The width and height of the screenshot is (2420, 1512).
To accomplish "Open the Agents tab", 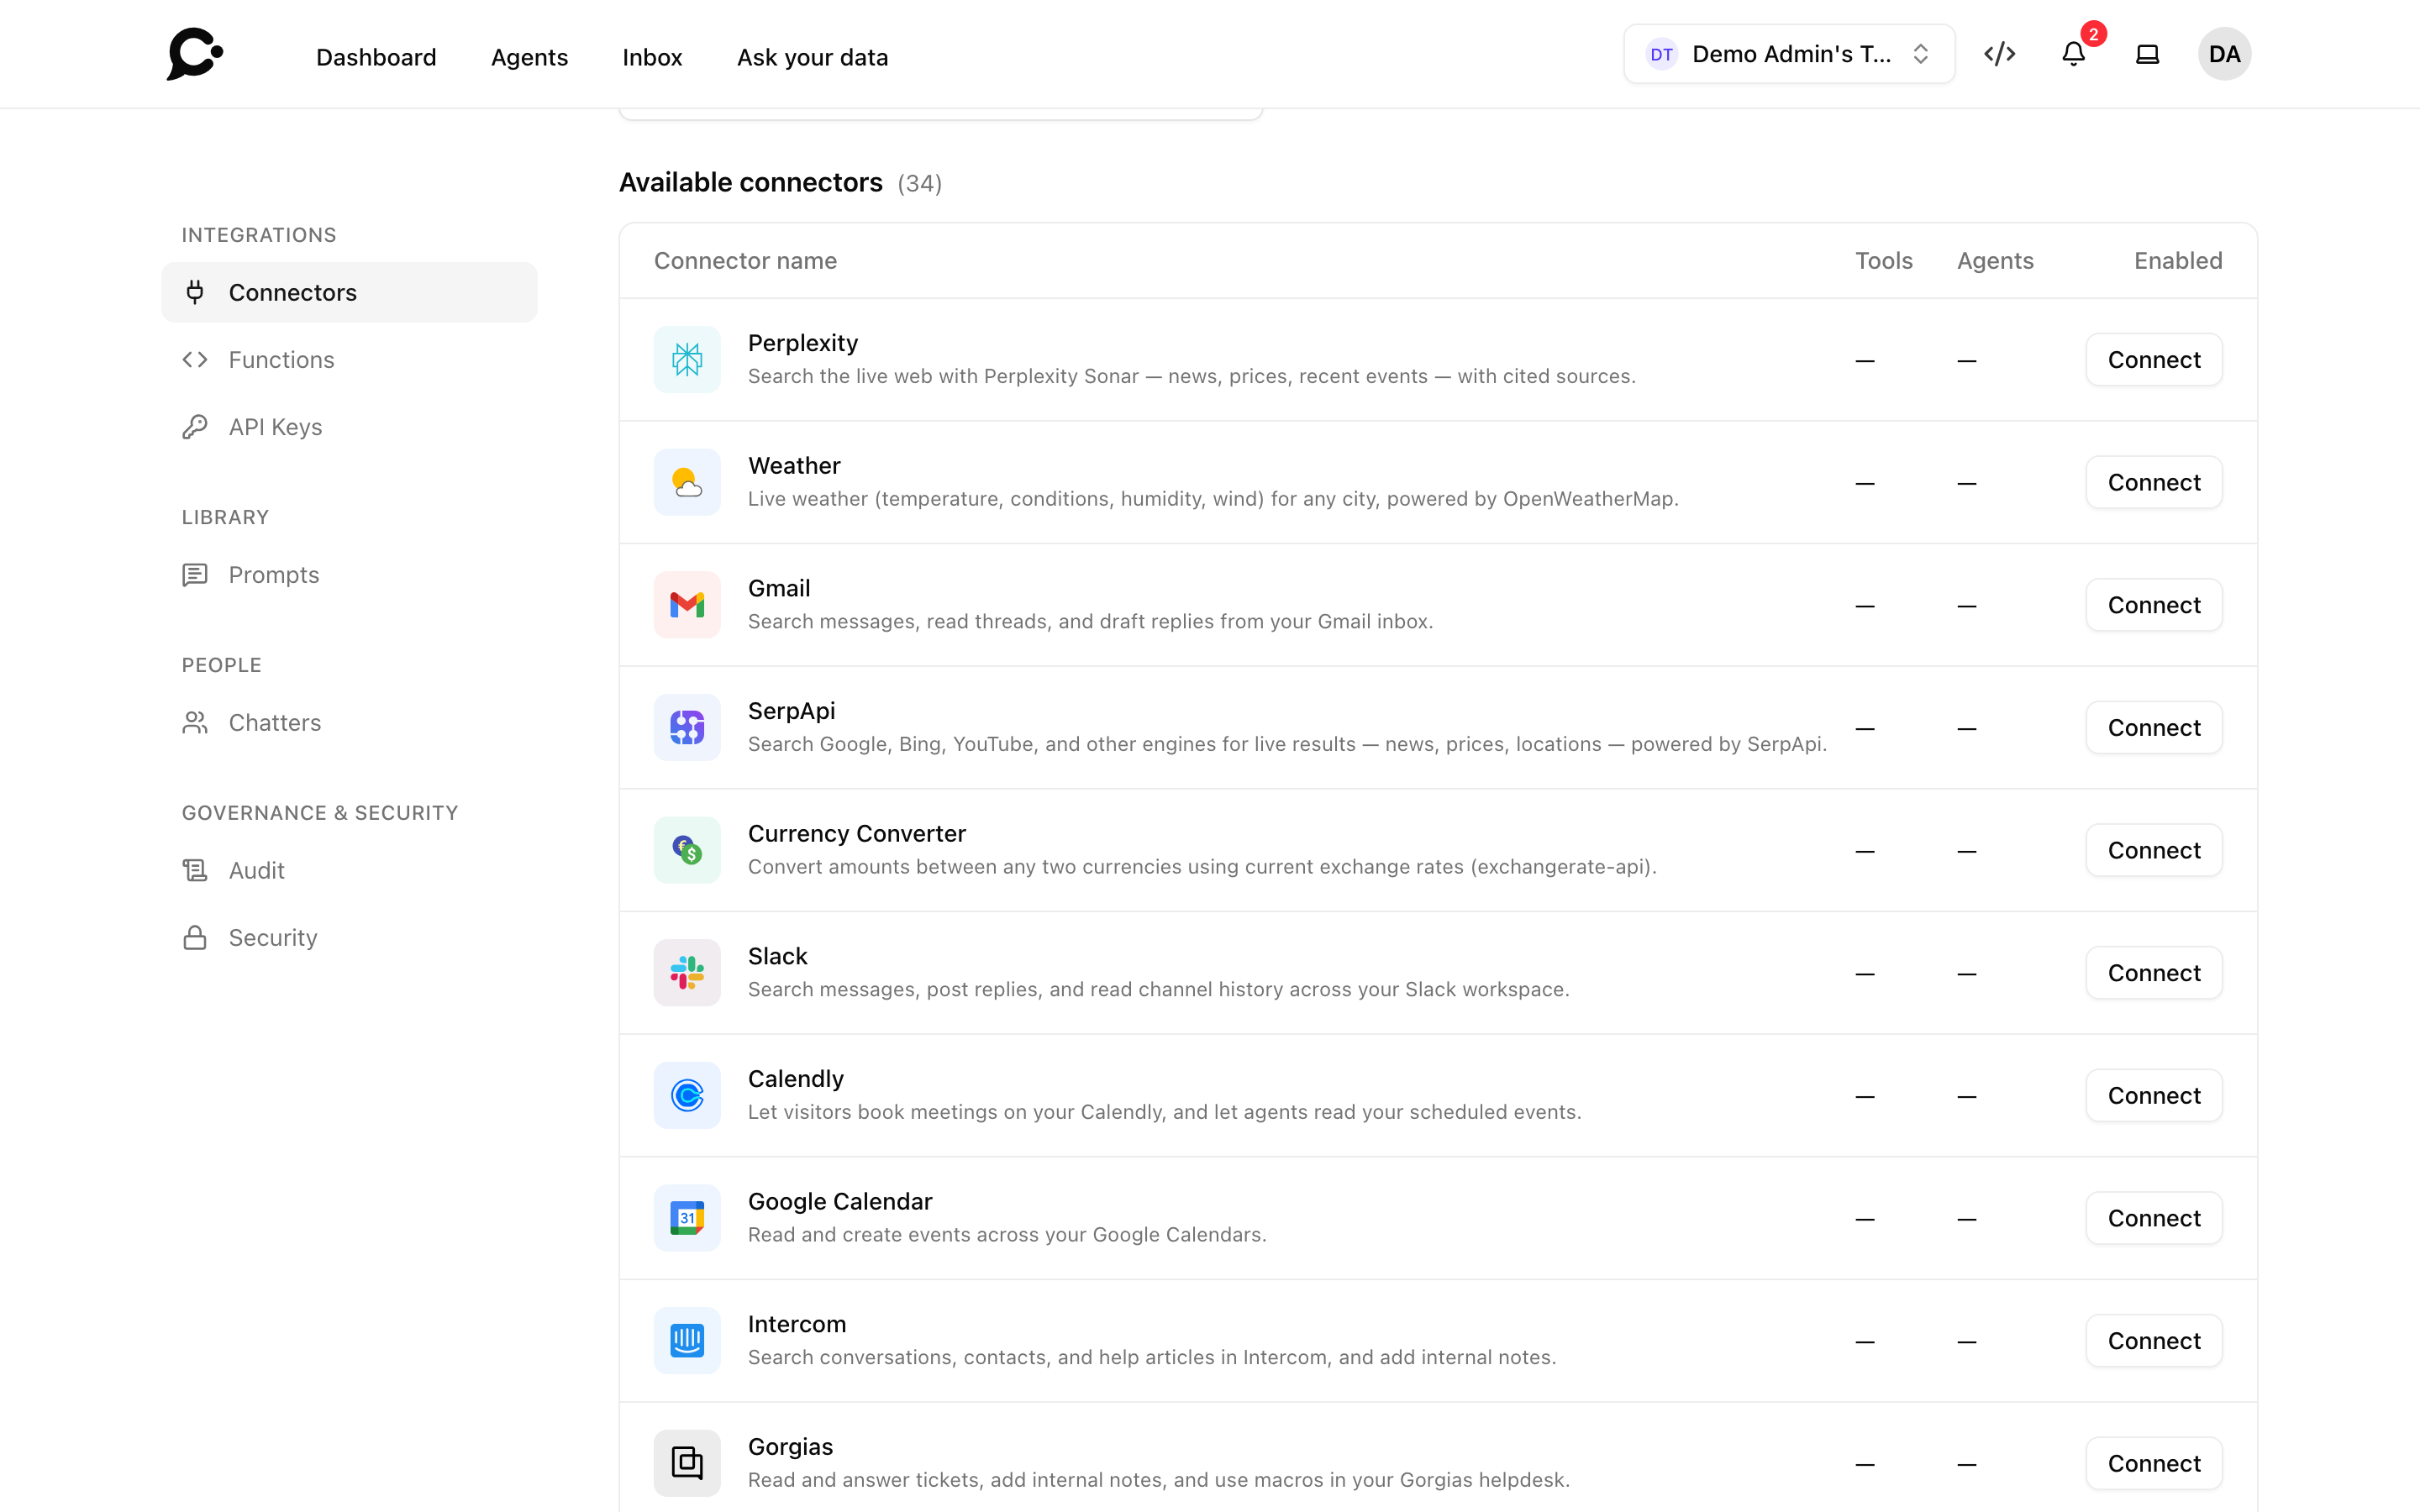I will (529, 57).
